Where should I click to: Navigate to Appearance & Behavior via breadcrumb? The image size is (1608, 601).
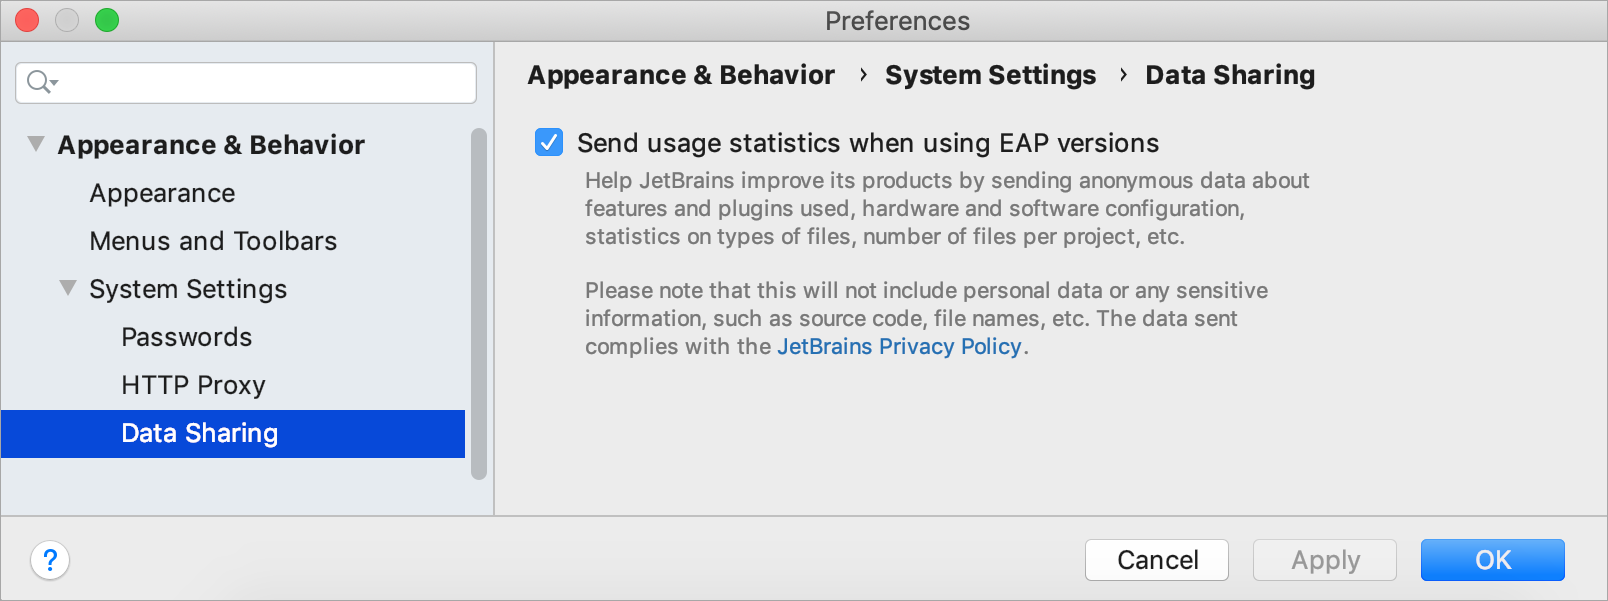[x=681, y=74]
